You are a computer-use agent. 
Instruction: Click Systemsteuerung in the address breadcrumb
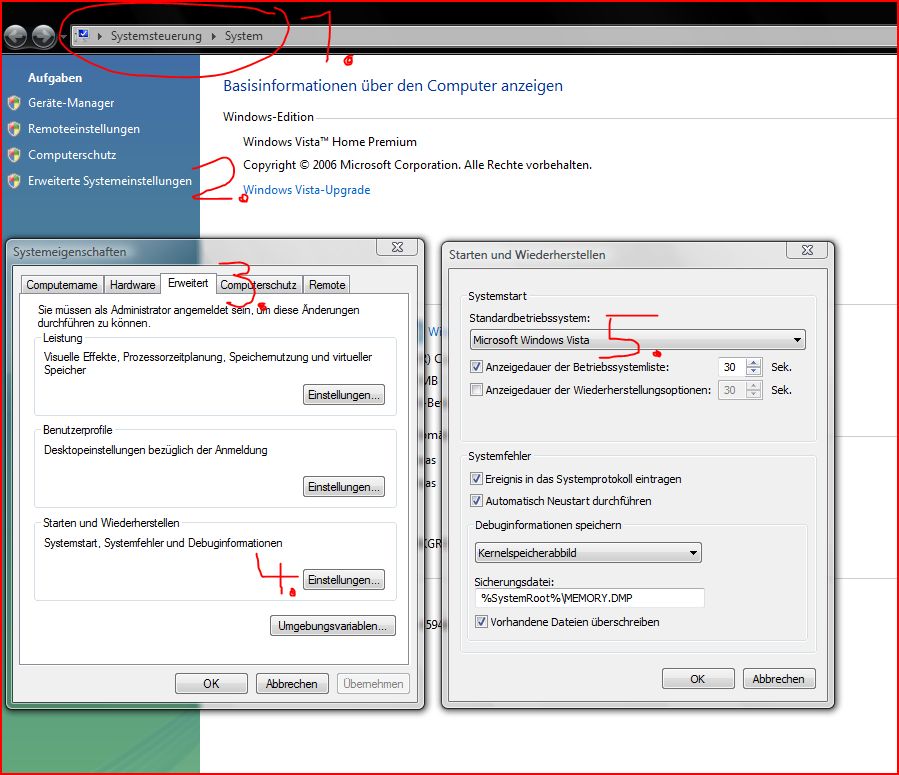[x=156, y=36]
